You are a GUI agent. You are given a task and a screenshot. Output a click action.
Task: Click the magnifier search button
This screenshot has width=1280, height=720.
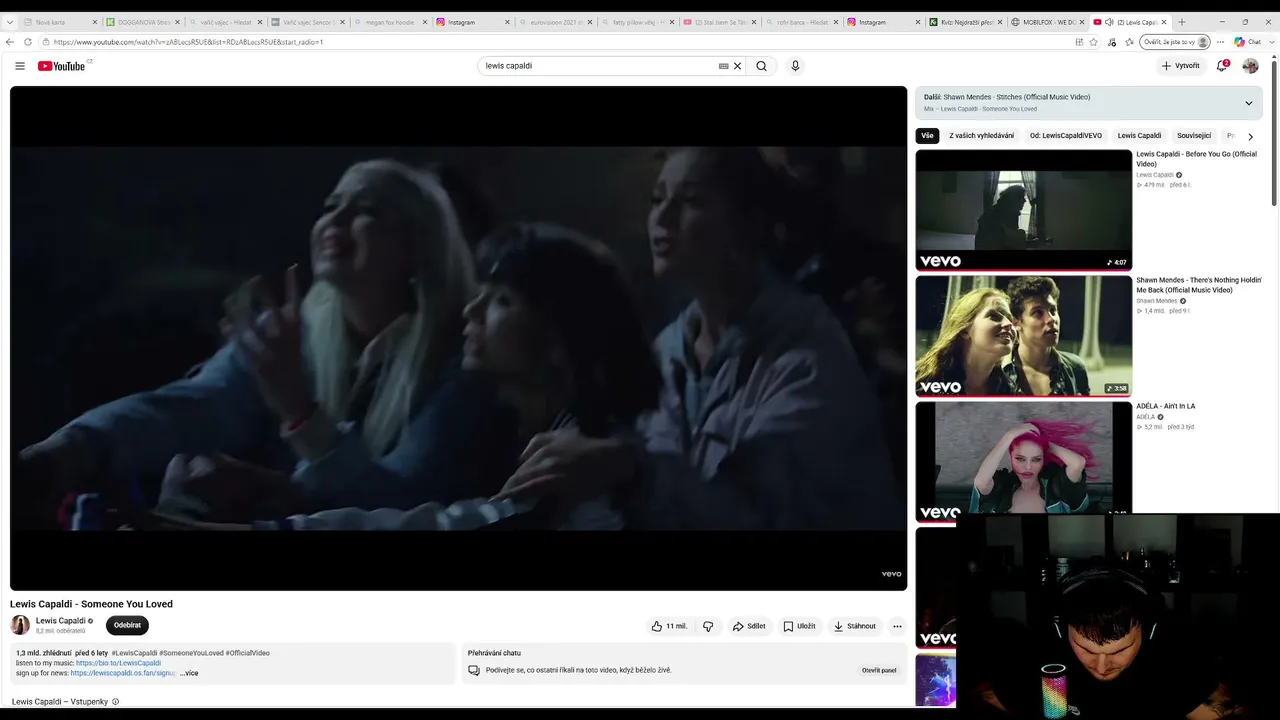(x=761, y=66)
